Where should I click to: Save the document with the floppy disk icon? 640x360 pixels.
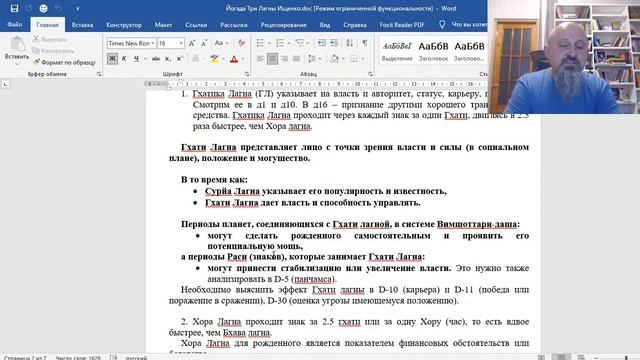click(x=14, y=8)
